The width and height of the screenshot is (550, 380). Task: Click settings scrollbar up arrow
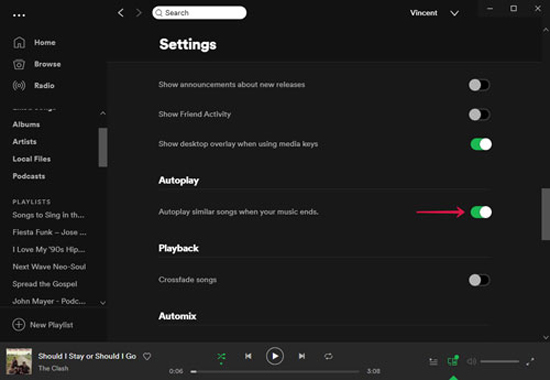tap(546, 30)
